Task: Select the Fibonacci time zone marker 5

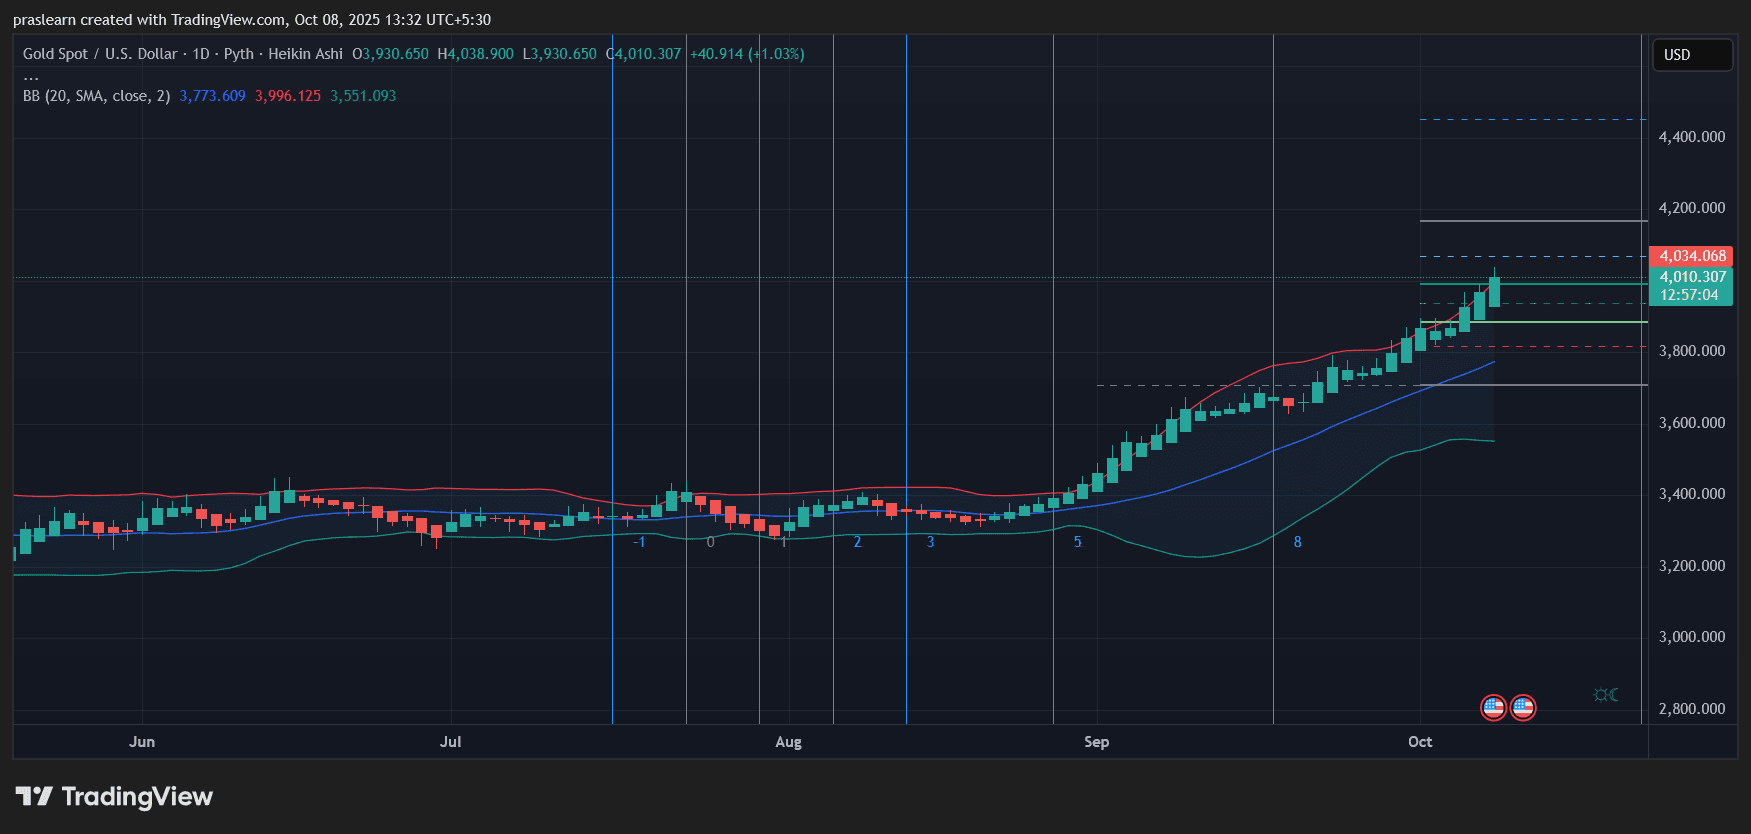Action: point(1077,542)
